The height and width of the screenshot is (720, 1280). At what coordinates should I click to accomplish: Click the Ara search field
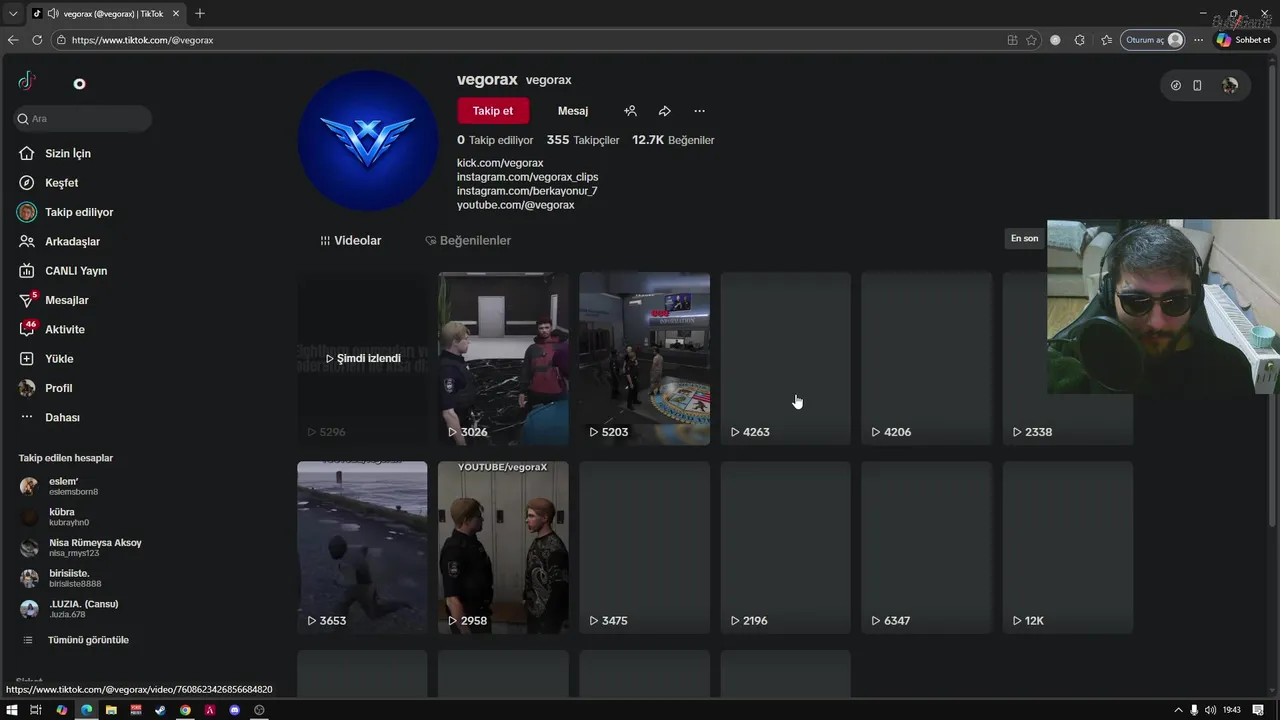82,118
